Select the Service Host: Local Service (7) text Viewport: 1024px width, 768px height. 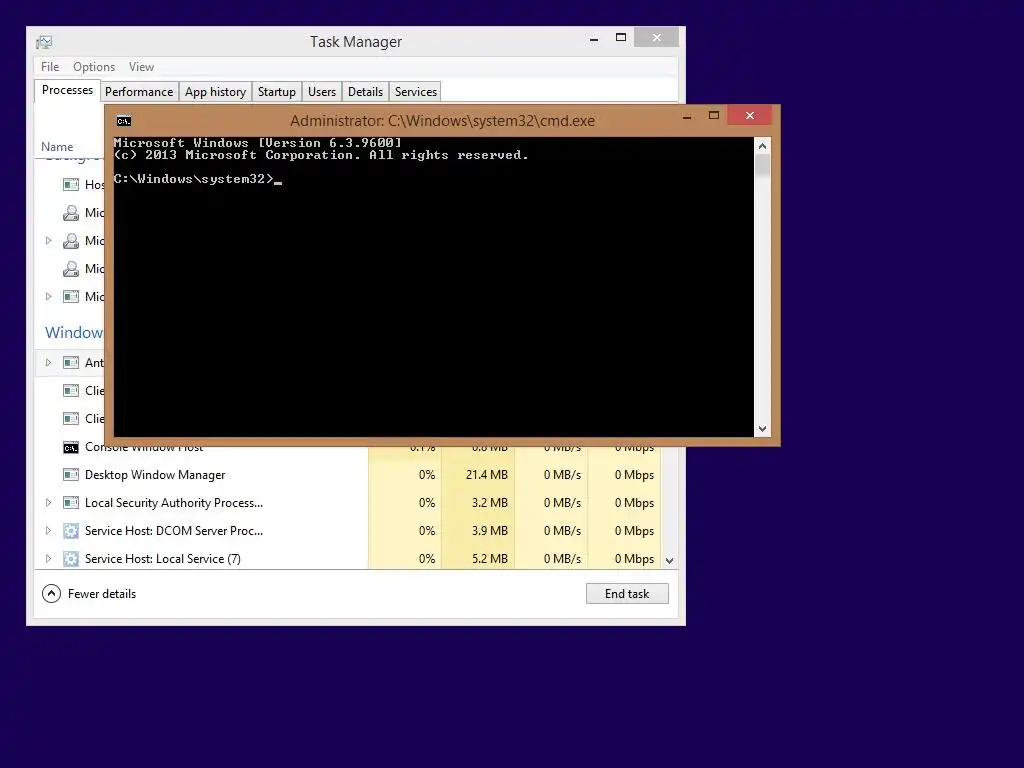(x=163, y=559)
